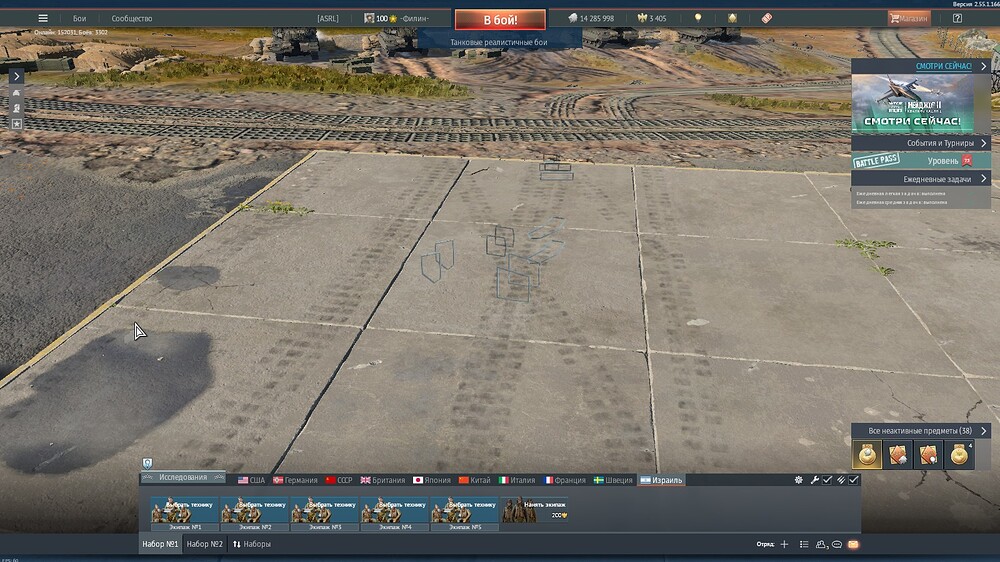Click the light bulb icon in top bar

tap(698, 18)
